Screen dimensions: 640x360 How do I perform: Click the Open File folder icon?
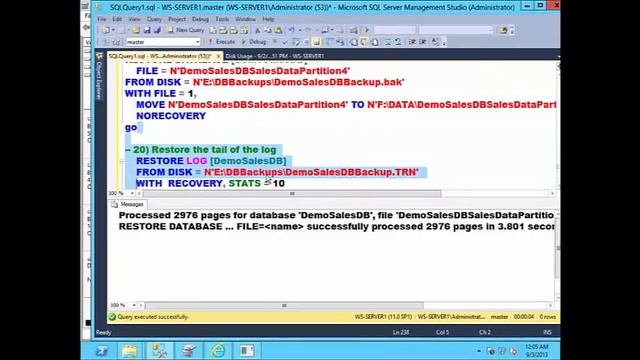tap(136, 30)
